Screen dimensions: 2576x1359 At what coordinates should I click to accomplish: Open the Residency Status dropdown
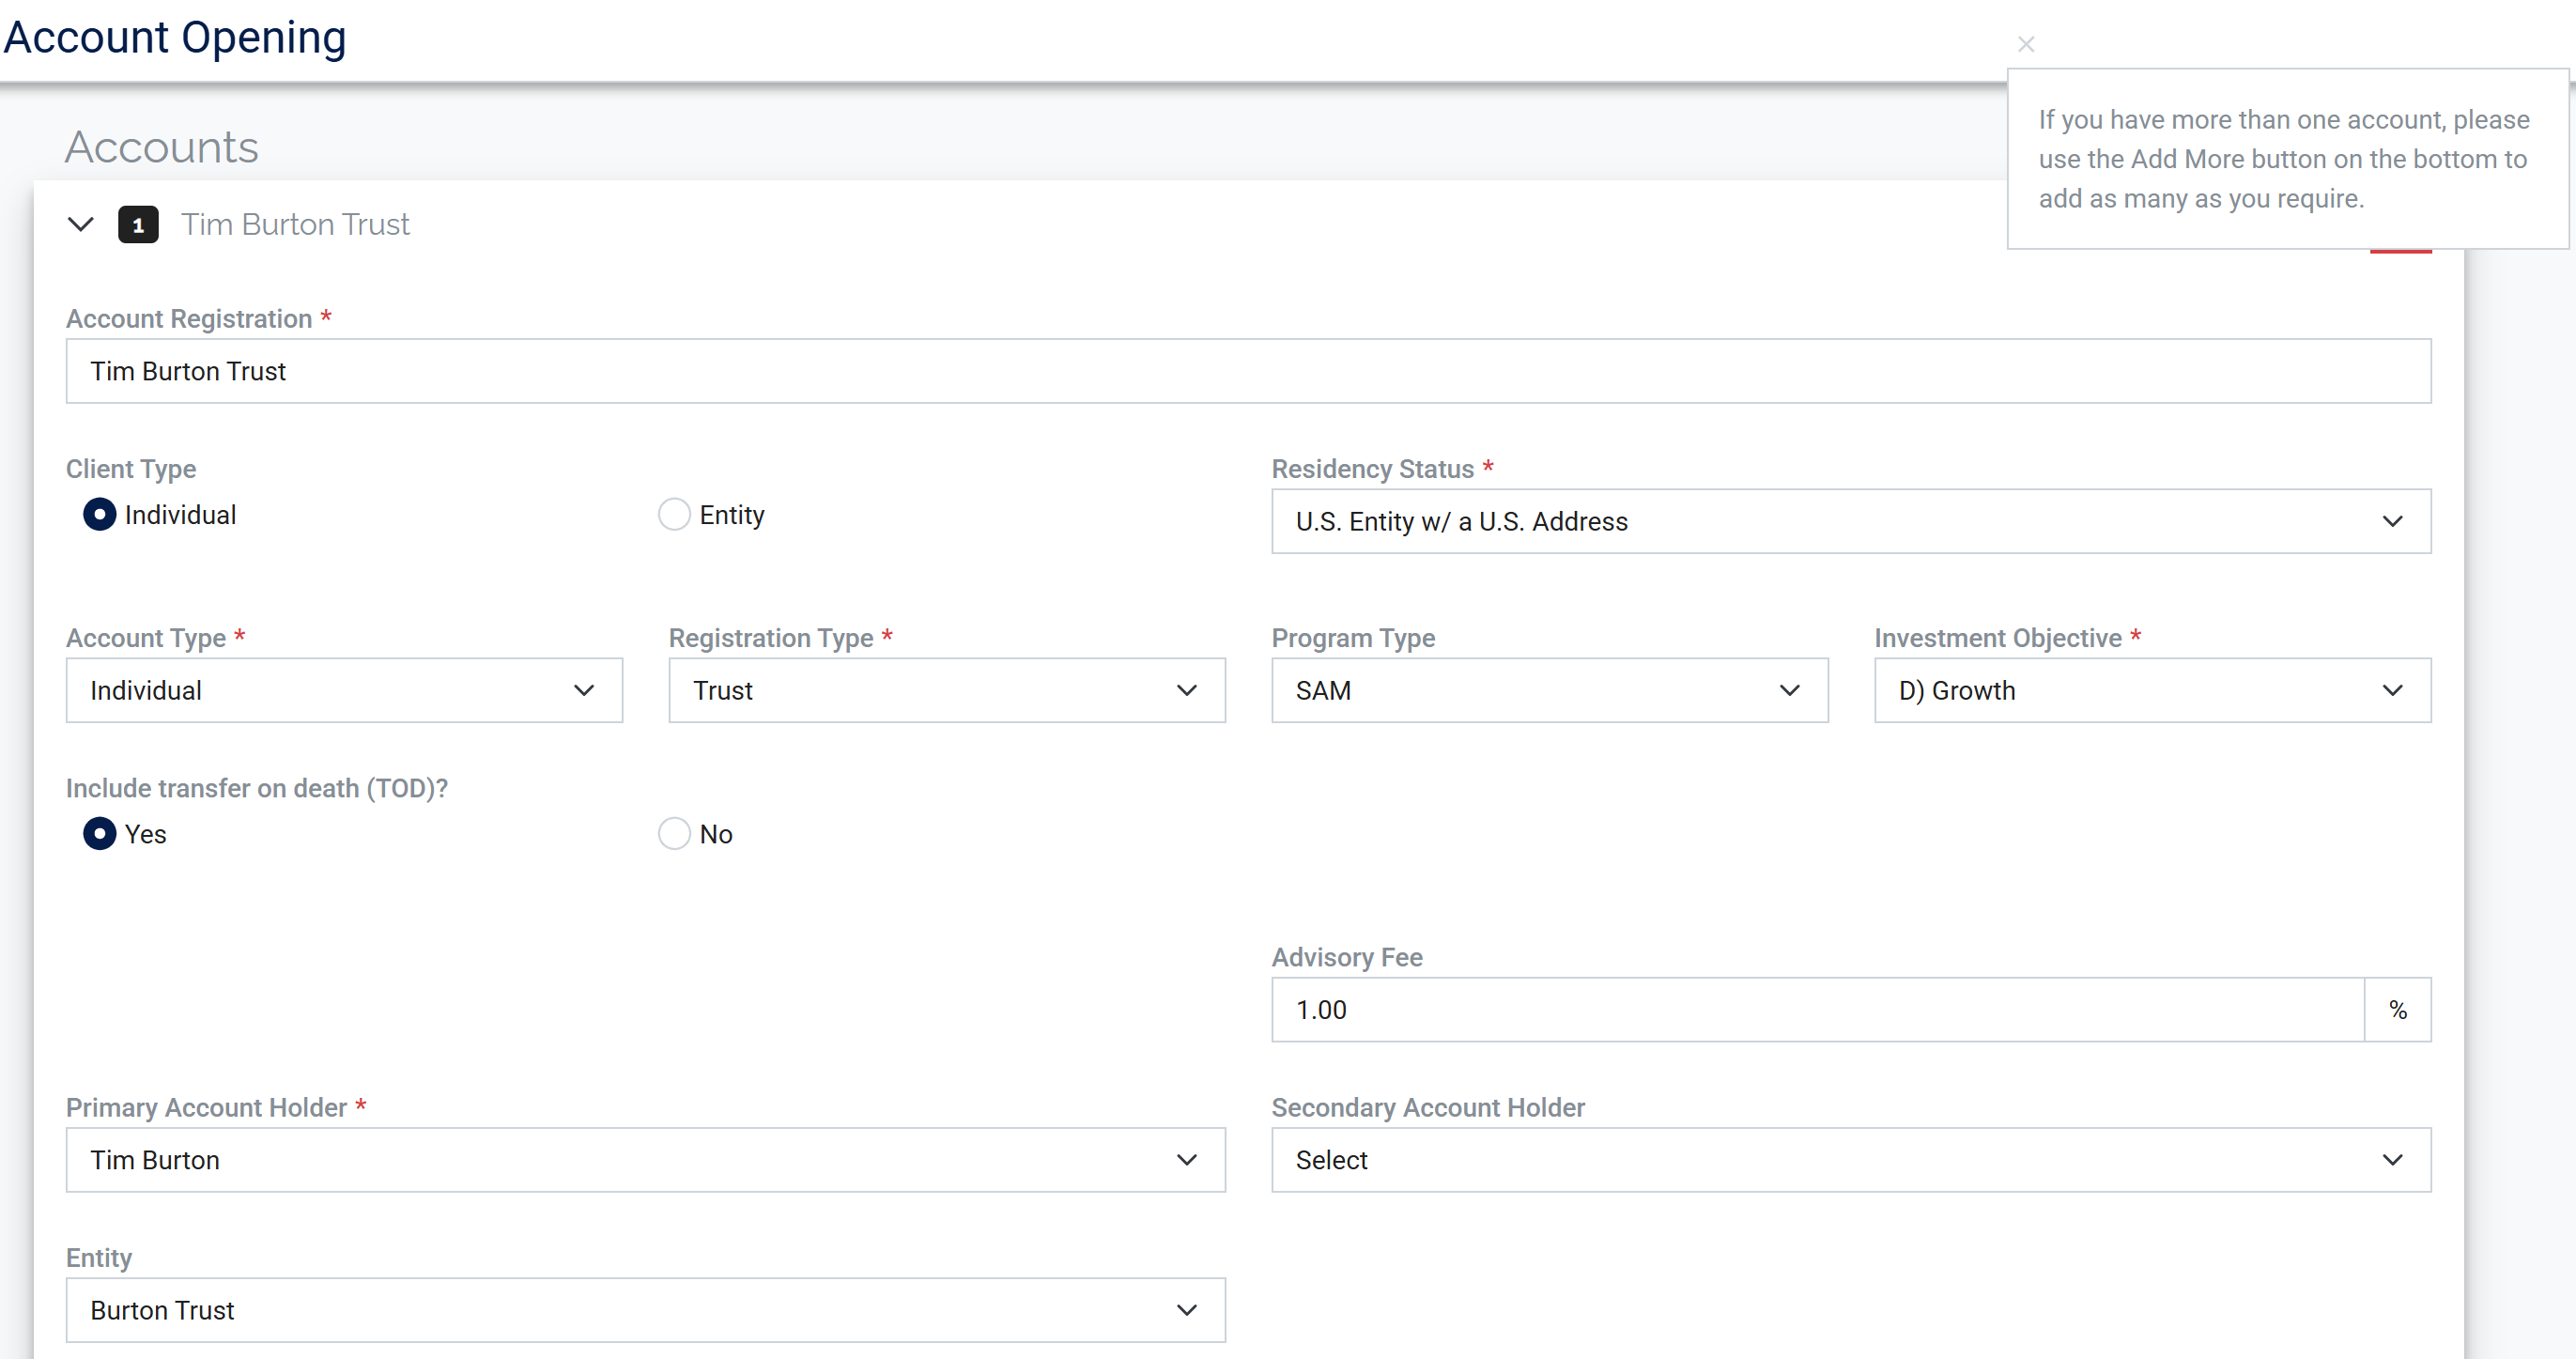[x=1851, y=521]
